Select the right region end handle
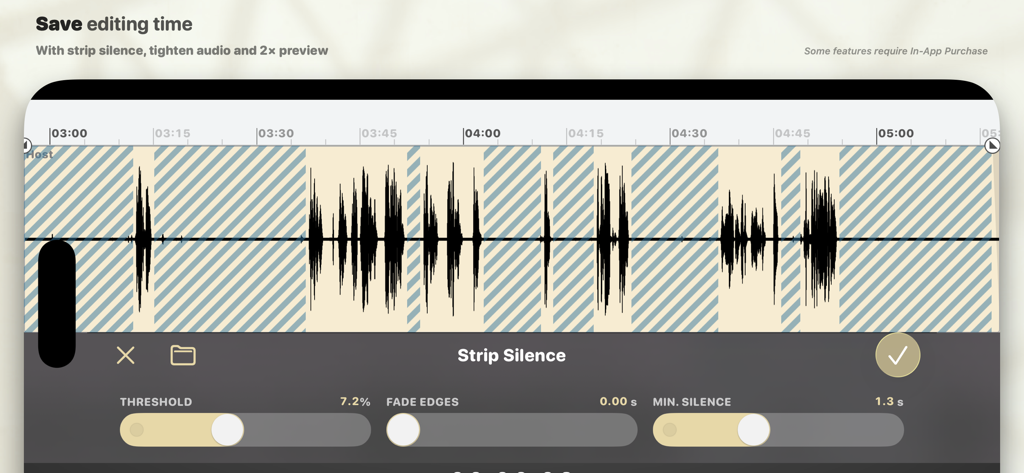Screen dimensions: 1024x473 click(x=992, y=146)
